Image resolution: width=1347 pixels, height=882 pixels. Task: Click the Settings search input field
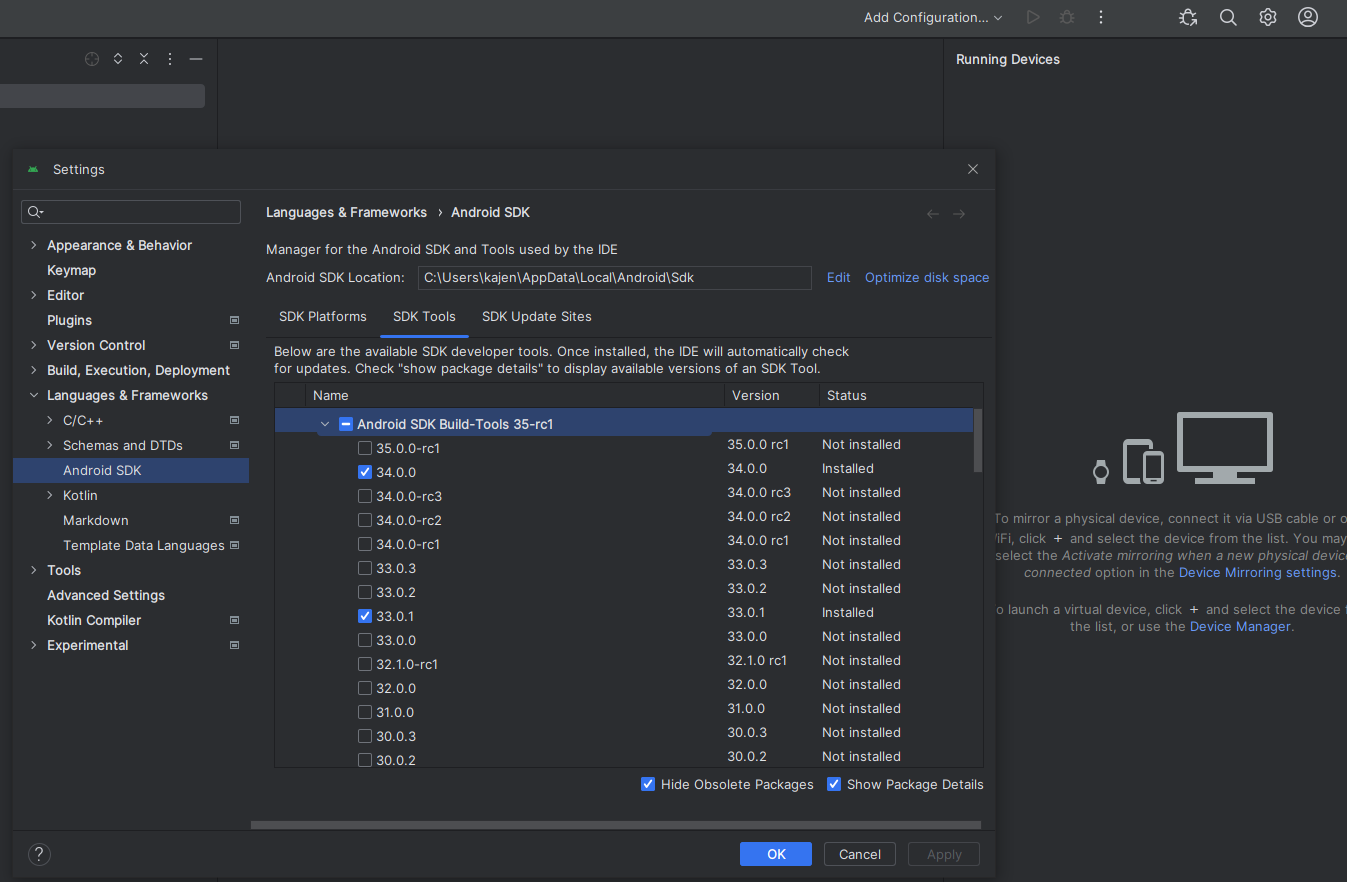(131, 212)
